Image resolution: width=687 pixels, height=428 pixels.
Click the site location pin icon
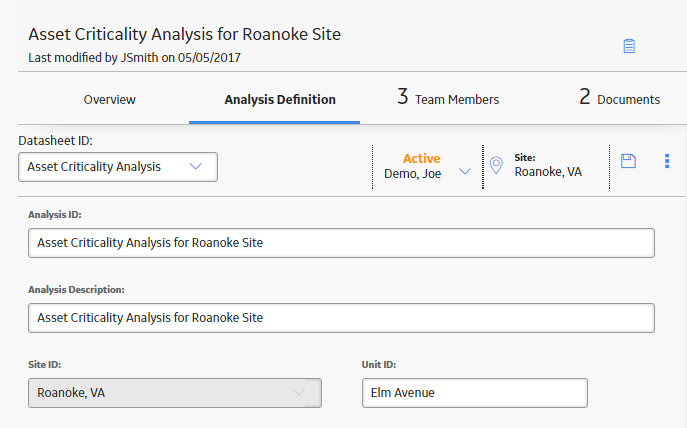496,166
